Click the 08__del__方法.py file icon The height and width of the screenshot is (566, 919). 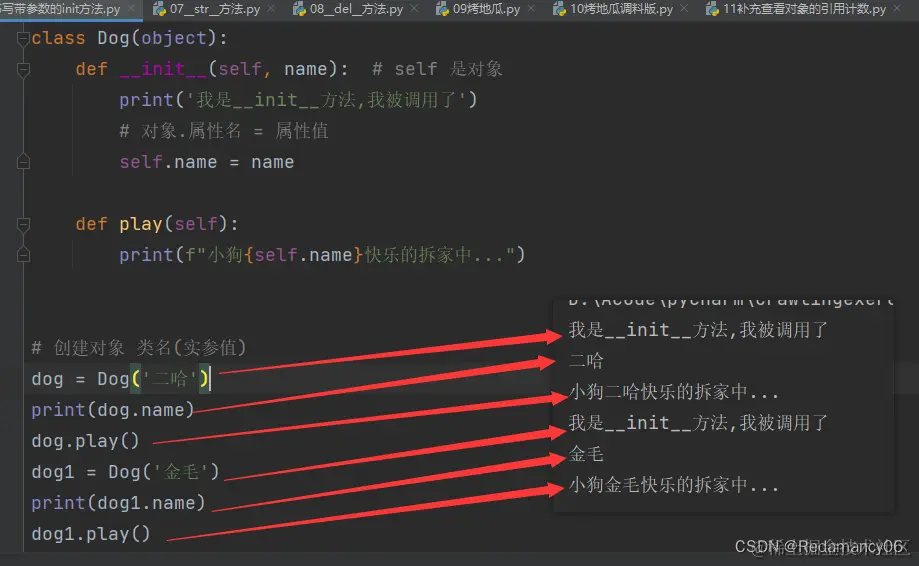pos(299,9)
